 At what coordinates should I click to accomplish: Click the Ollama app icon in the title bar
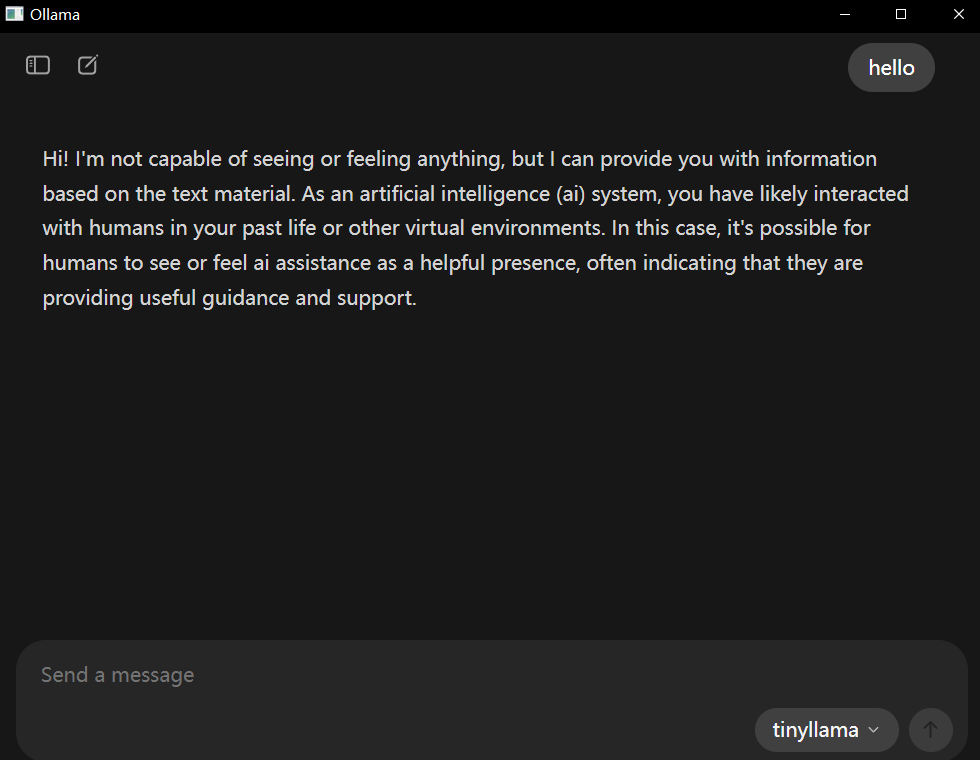(x=14, y=14)
